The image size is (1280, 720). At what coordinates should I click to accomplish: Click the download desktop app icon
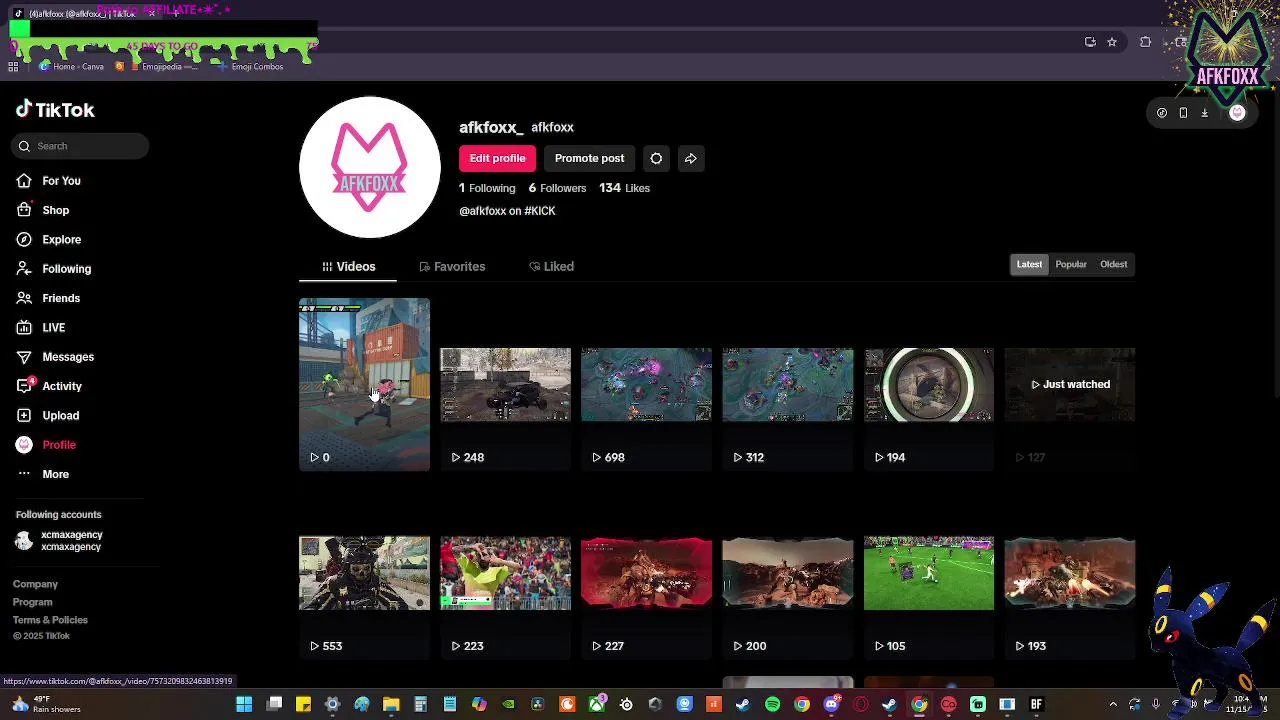click(1204, 113)
